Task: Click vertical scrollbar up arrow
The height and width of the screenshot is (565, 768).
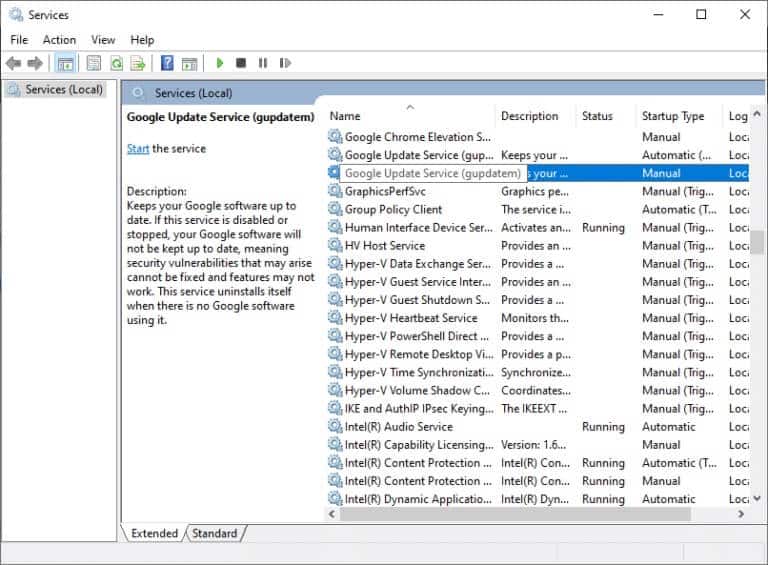Action: [x=757, y=114]
